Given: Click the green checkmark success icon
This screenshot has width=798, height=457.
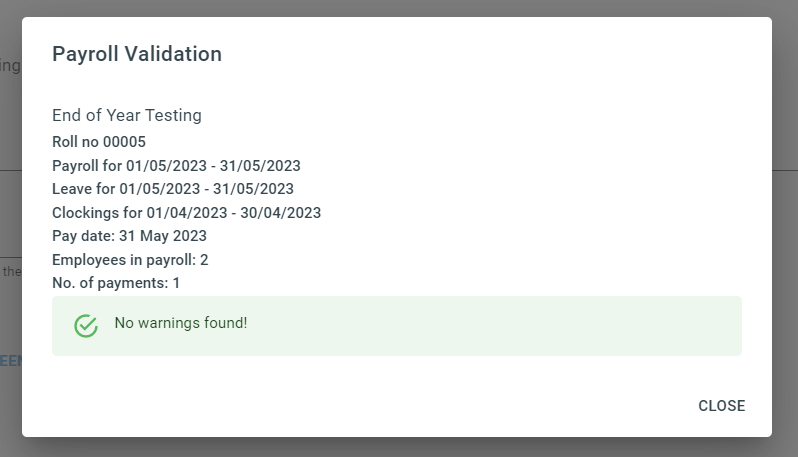Looking at the screenshot, I should point(86,326).
